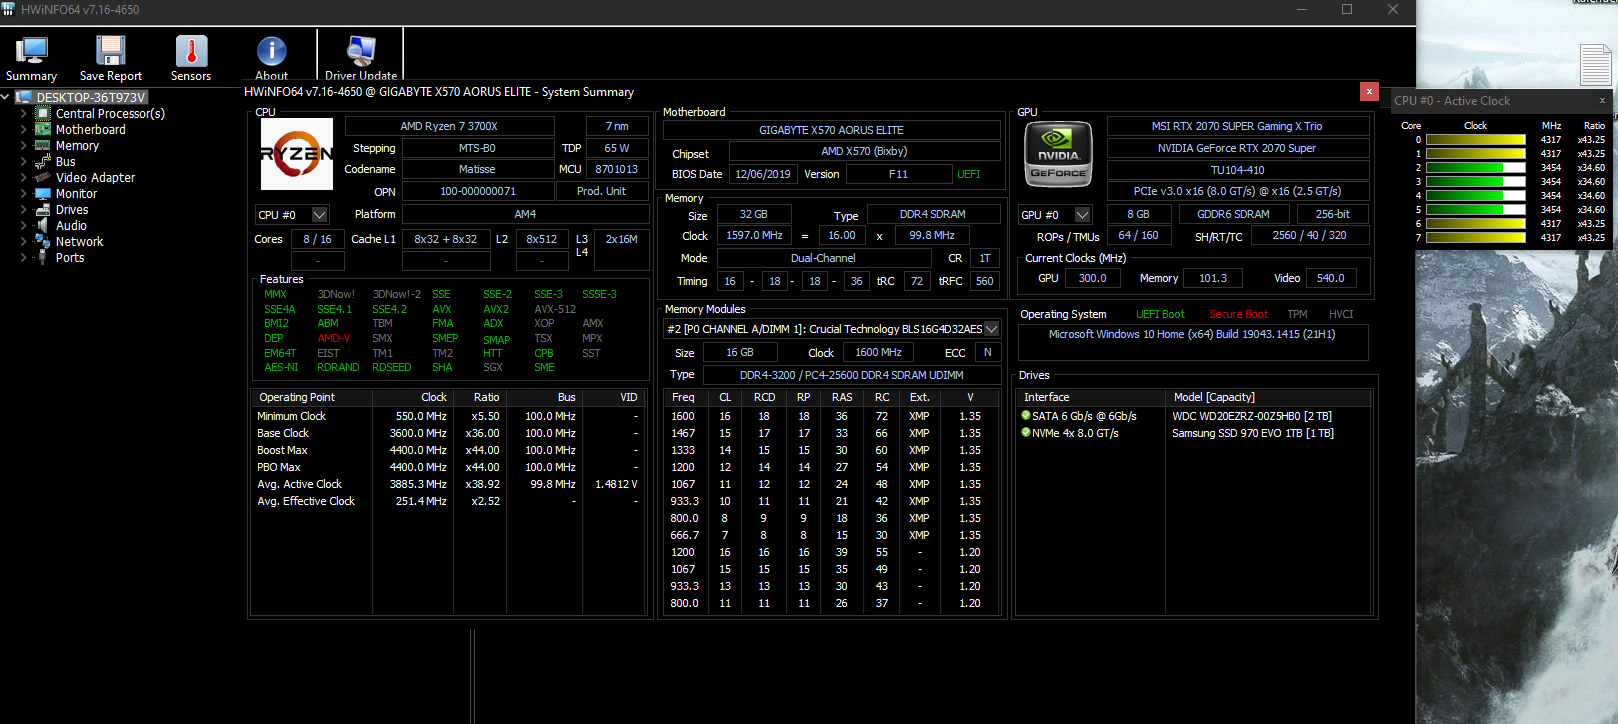Click the UEFI Boot status label
Image resolution: width=1618 pixels, height=724 pixels.
tap(1160, 314)
